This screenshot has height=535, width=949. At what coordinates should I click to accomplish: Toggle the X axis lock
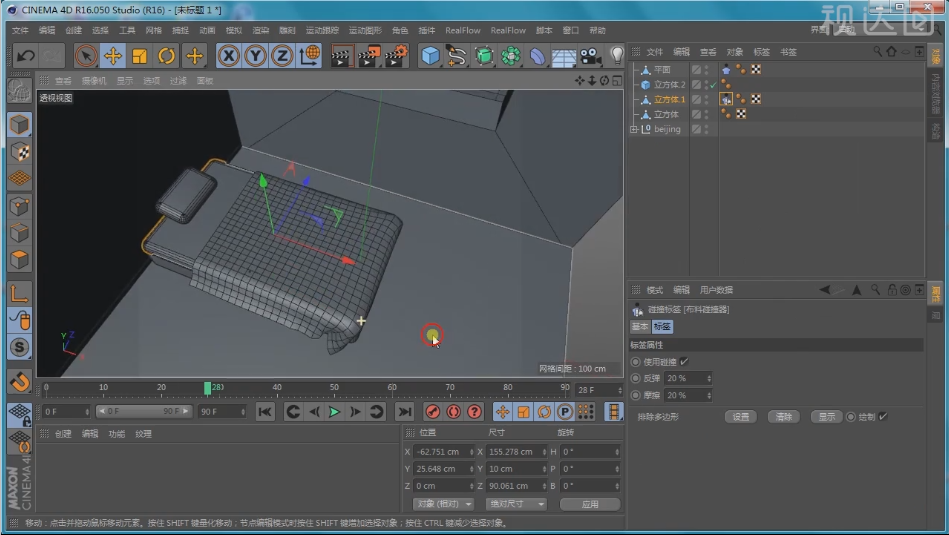228,56
